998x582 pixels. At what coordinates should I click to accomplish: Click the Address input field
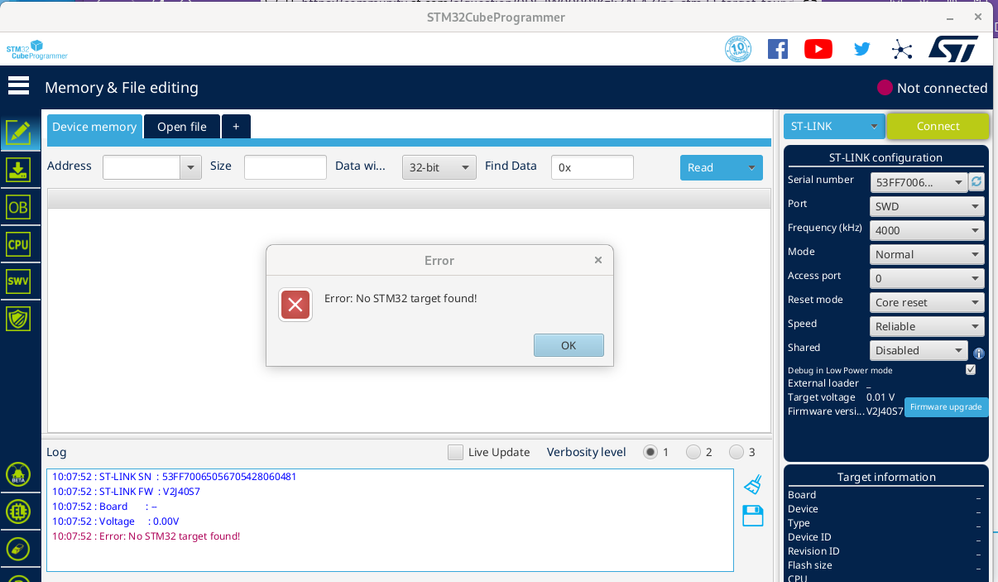pyautogui.click(x=141, y=167)
